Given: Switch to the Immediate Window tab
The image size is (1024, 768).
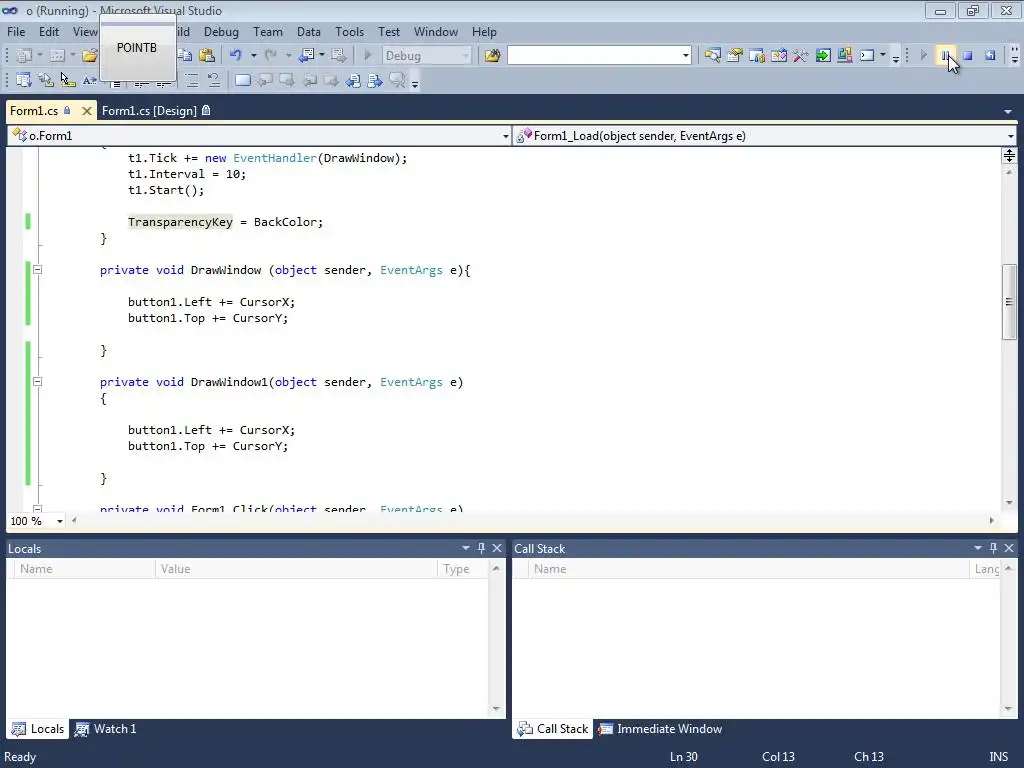Looking at the screenshot, I should point(661,729).
